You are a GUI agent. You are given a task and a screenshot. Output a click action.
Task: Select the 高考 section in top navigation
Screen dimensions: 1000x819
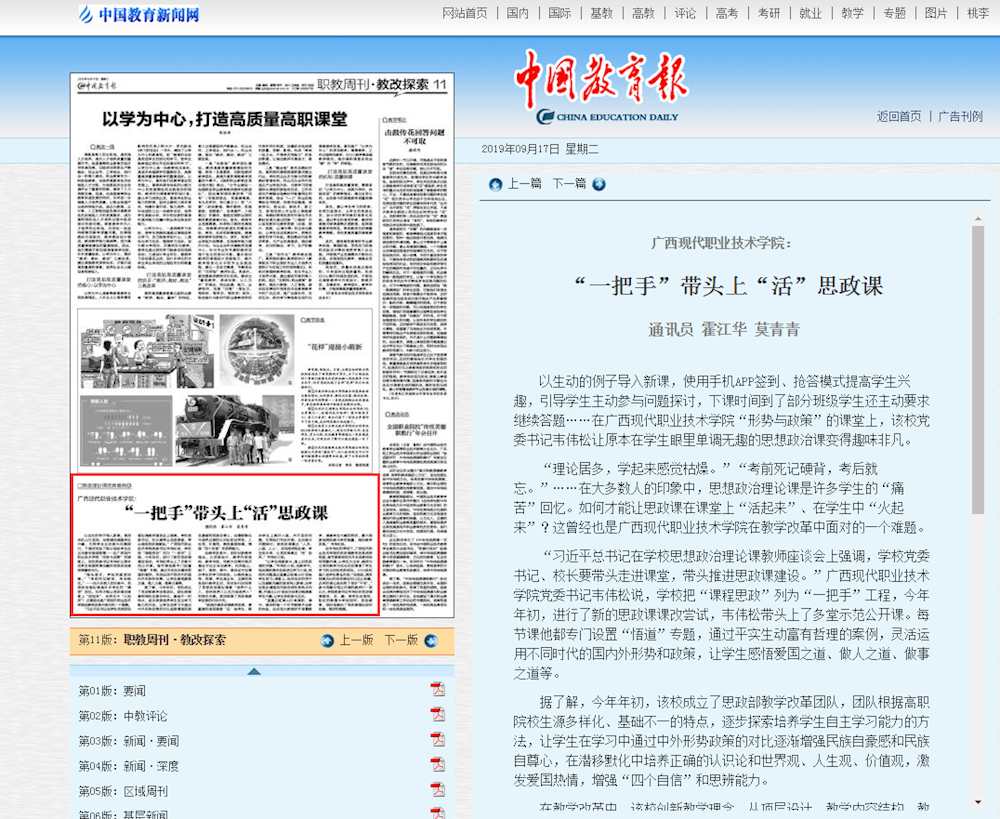pyautogui.click(x=727, y=13)
